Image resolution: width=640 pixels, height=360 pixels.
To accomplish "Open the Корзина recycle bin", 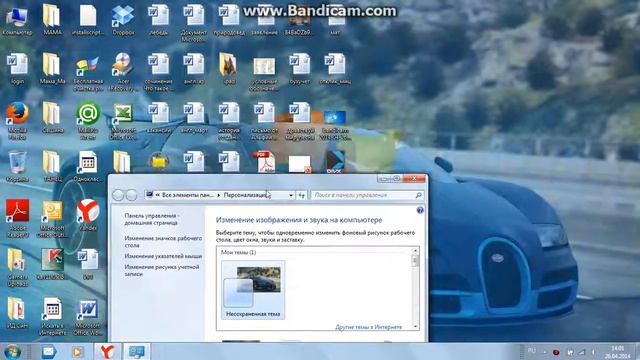I will 17,167.
